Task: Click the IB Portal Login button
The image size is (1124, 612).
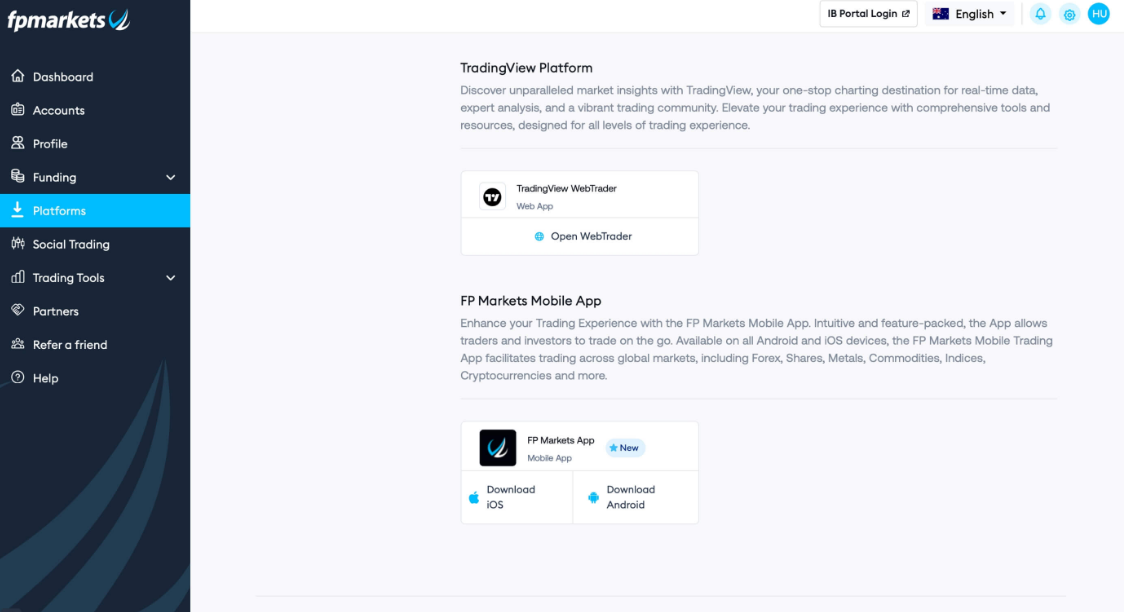Action: pos(868,14)
